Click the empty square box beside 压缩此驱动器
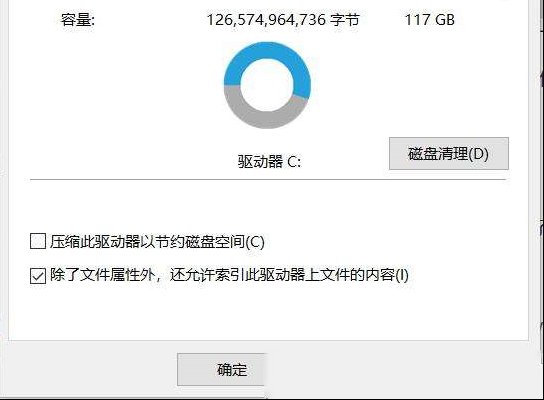The width and height of the screenshot is (544, 400). (38, 241)
